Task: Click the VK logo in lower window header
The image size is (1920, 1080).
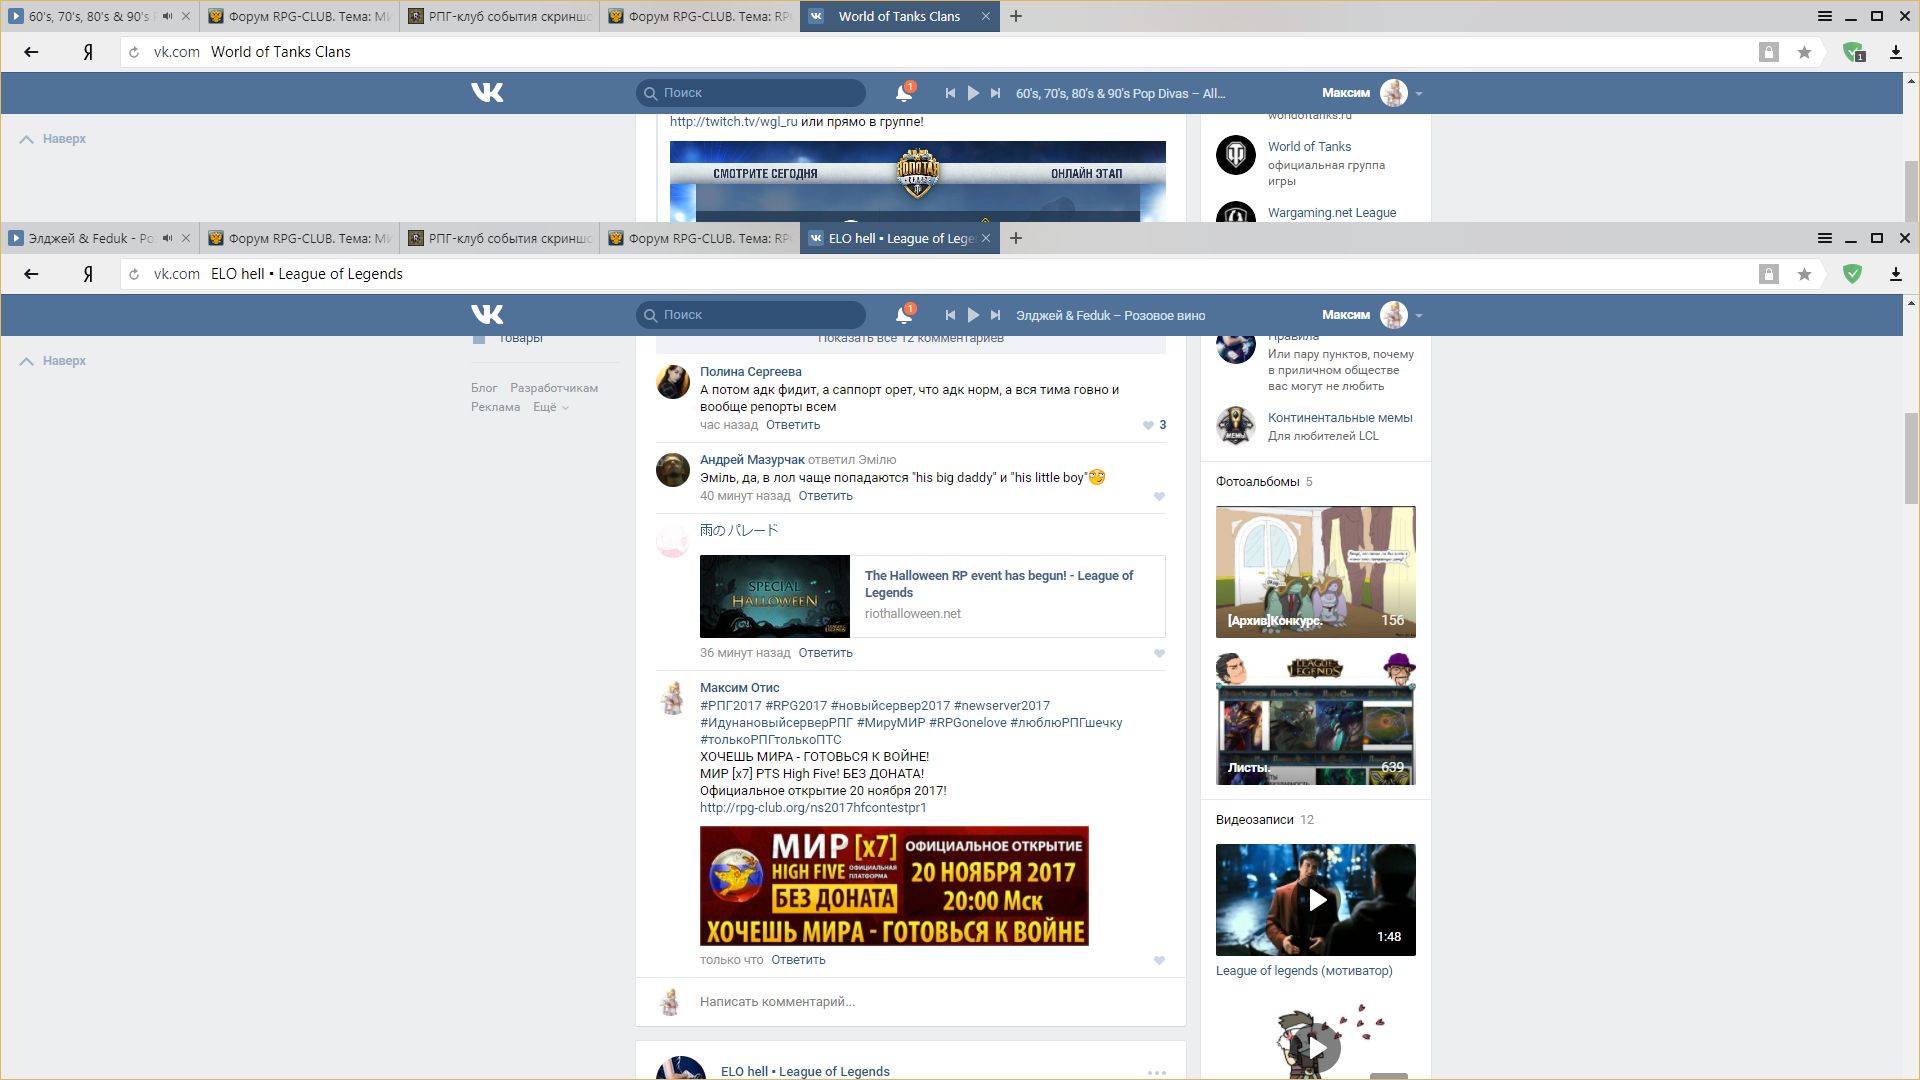Action: (487, 315)
